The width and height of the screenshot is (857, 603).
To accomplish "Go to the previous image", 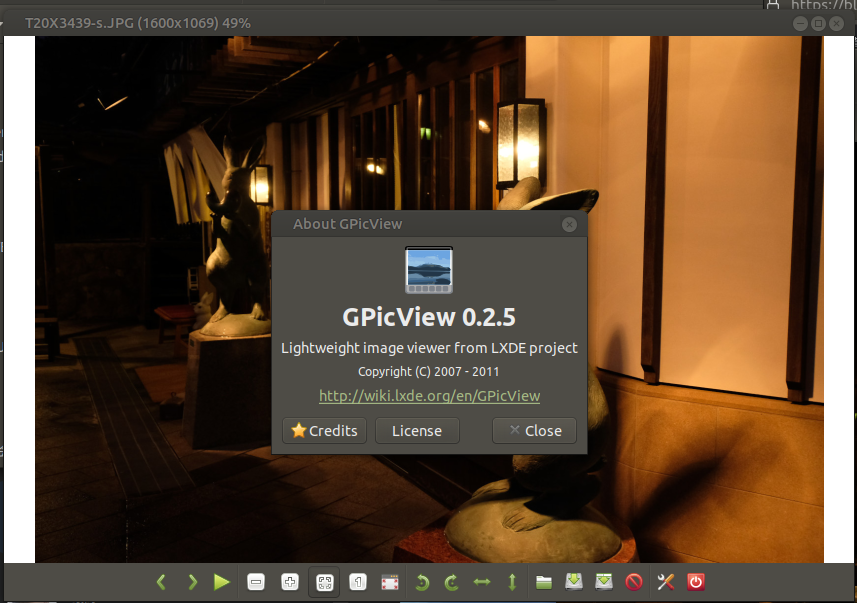I will click(x=161, y=582).
